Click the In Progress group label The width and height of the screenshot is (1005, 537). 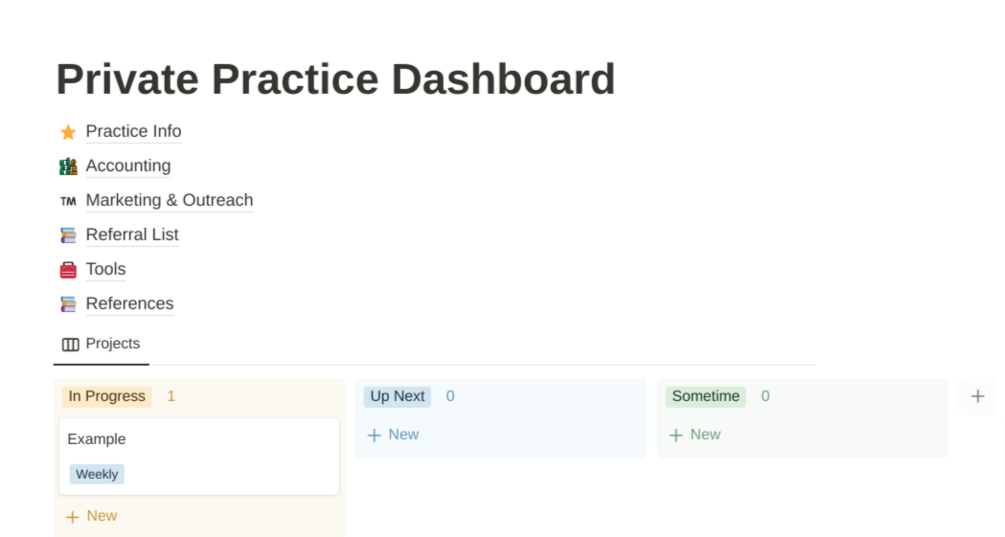click(x=107, y=396)
